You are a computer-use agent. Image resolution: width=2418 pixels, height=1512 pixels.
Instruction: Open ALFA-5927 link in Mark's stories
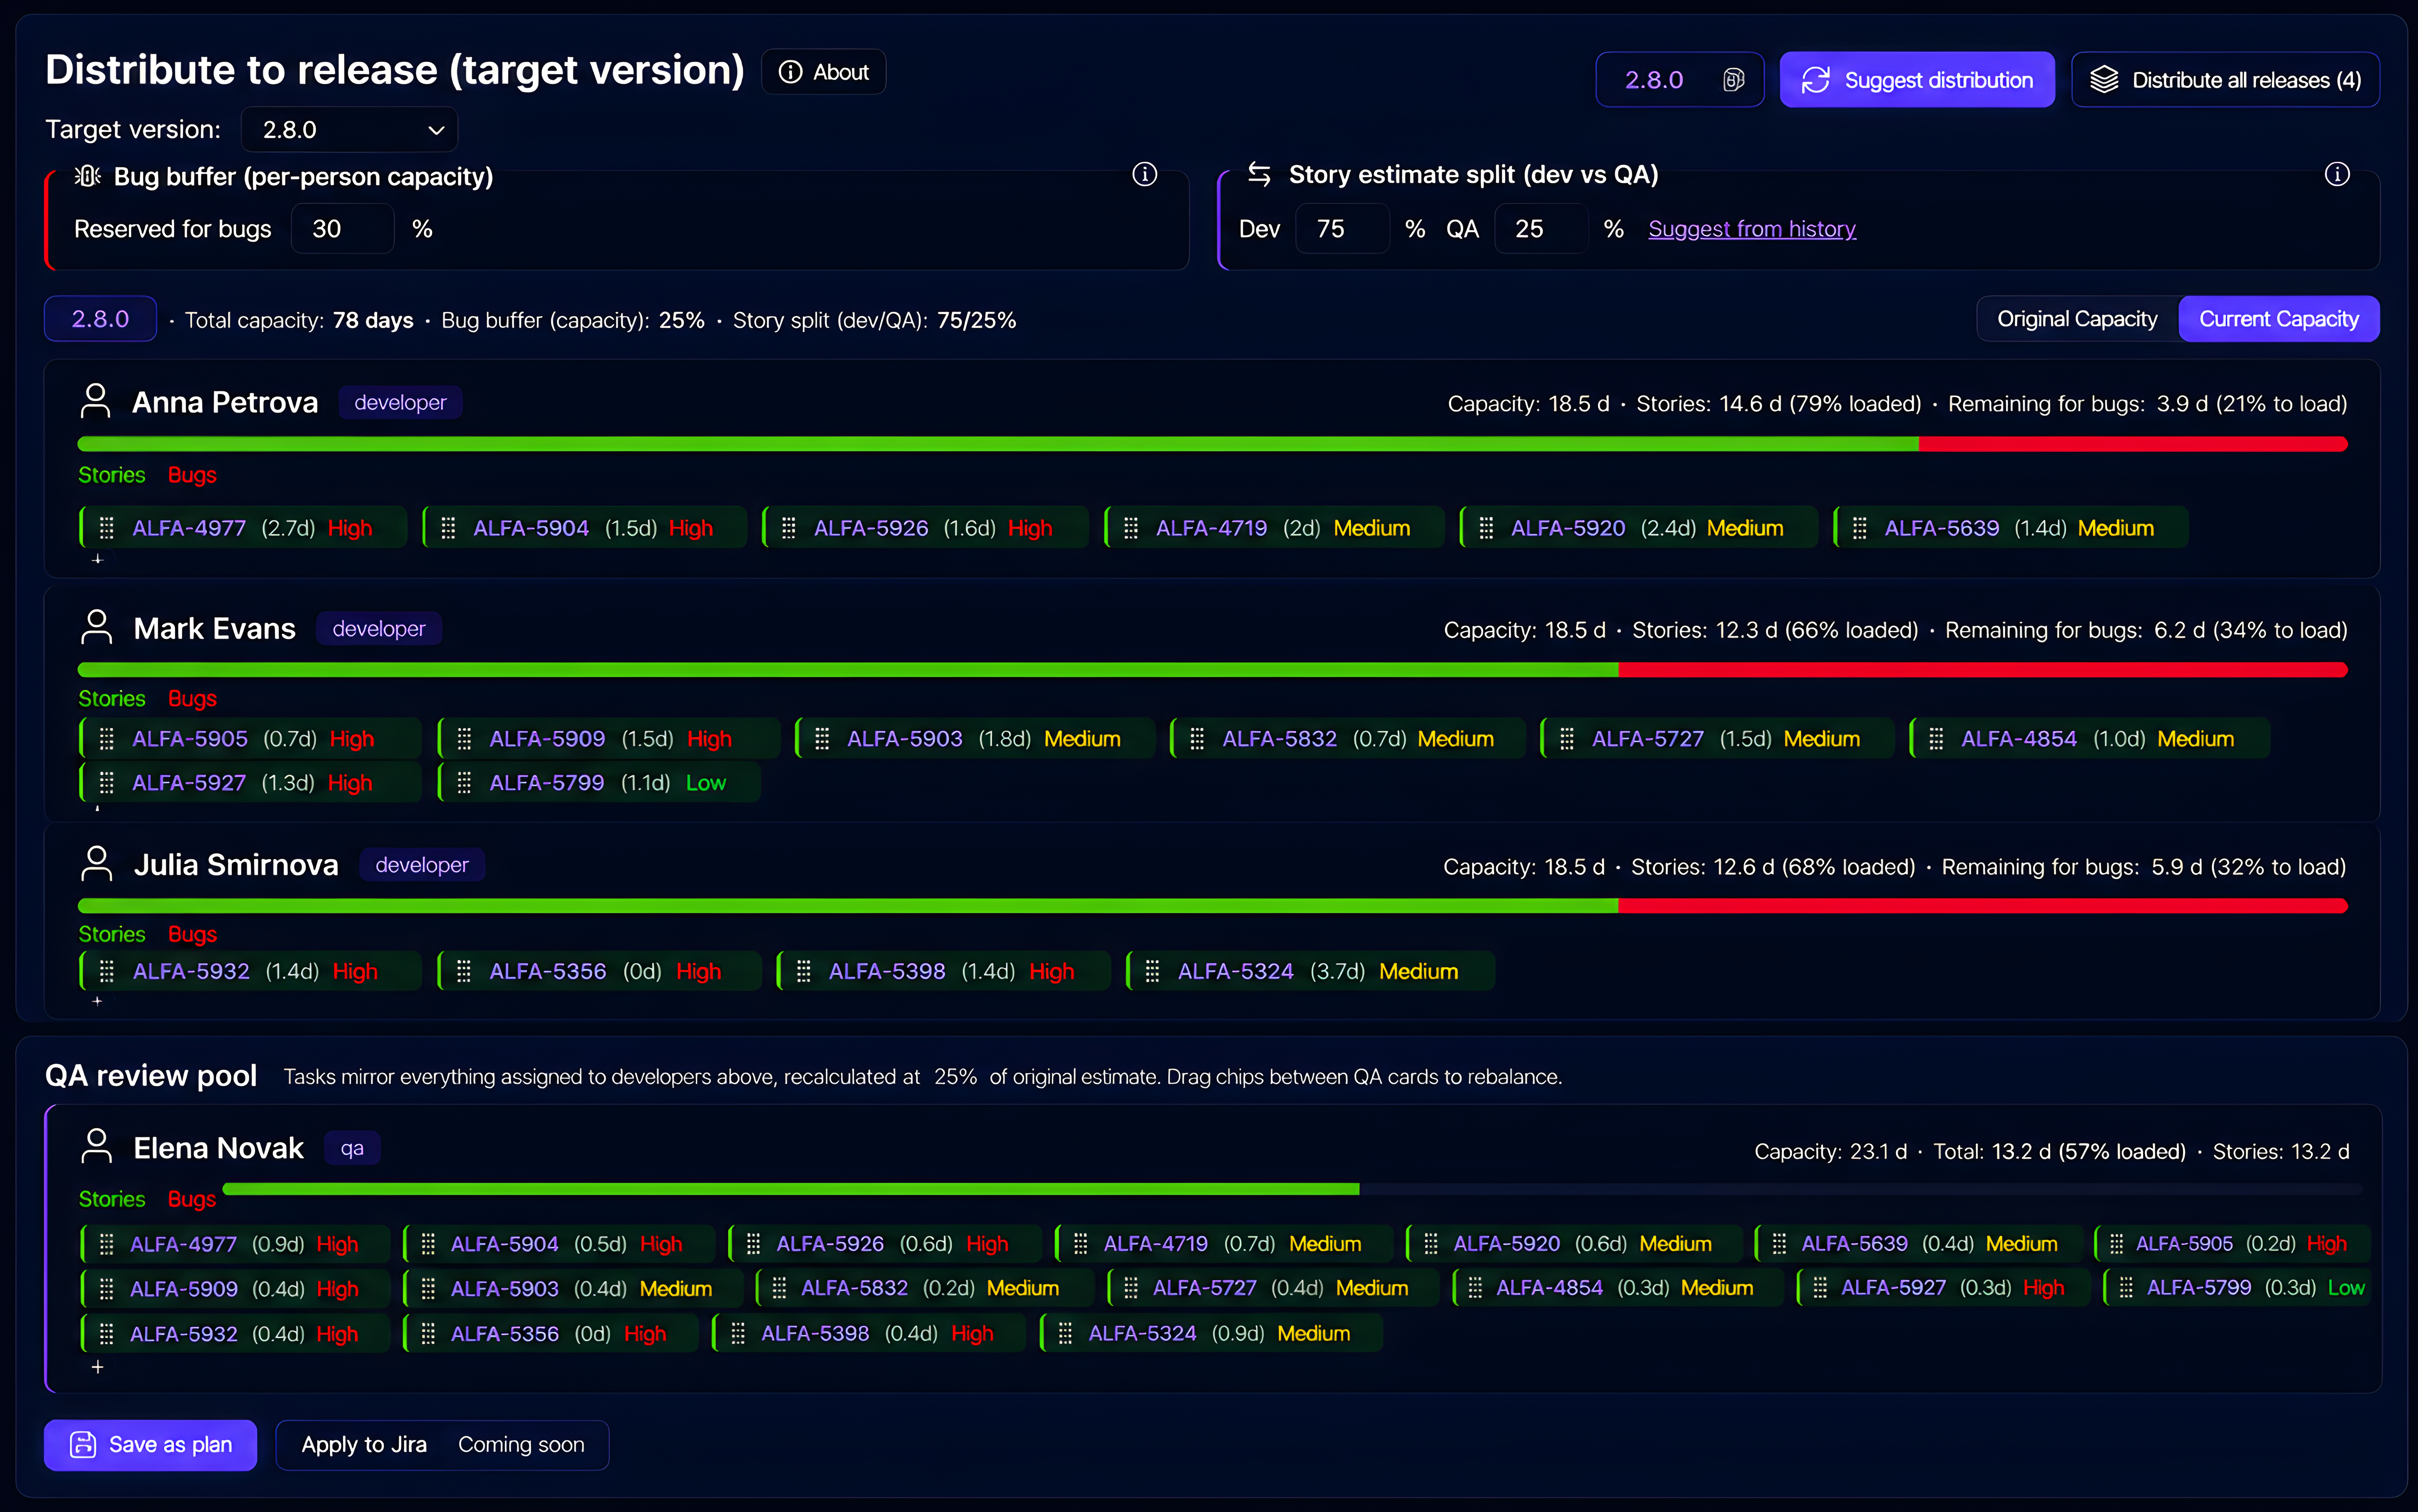tap(189, 783)
